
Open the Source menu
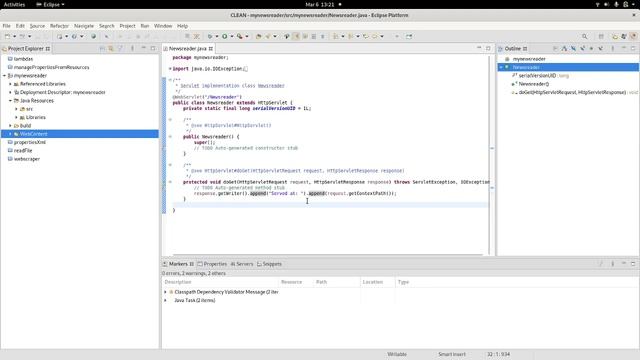pyautogui.click(x=37, y=26)
